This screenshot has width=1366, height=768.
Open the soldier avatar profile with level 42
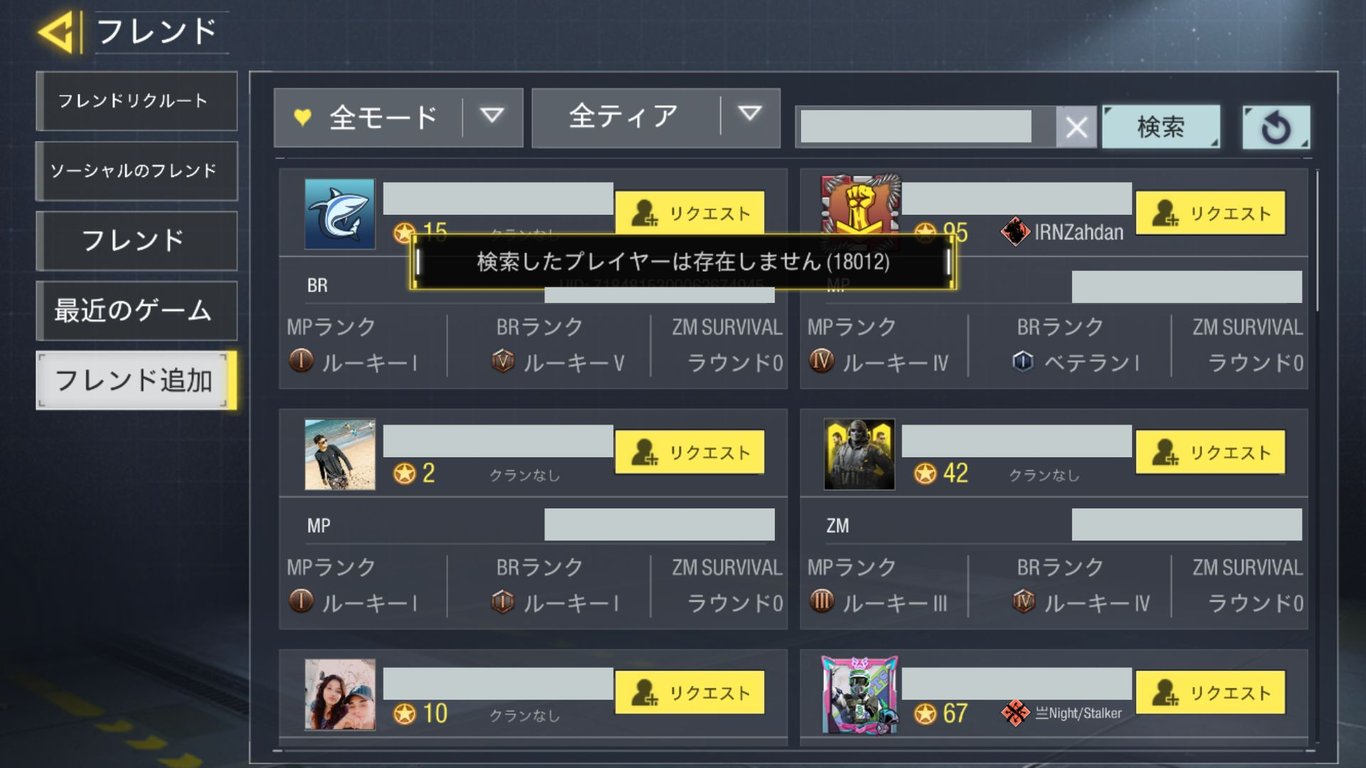point(859,454)
